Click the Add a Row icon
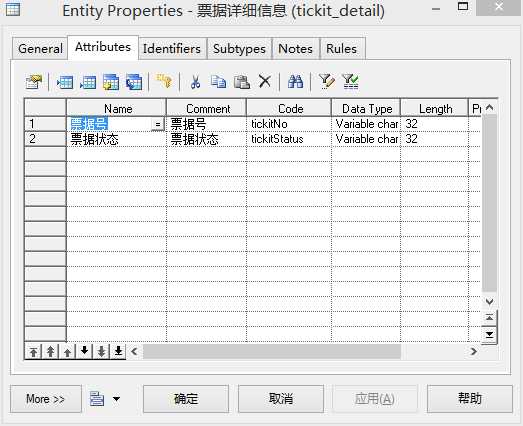 pos(88,82)
